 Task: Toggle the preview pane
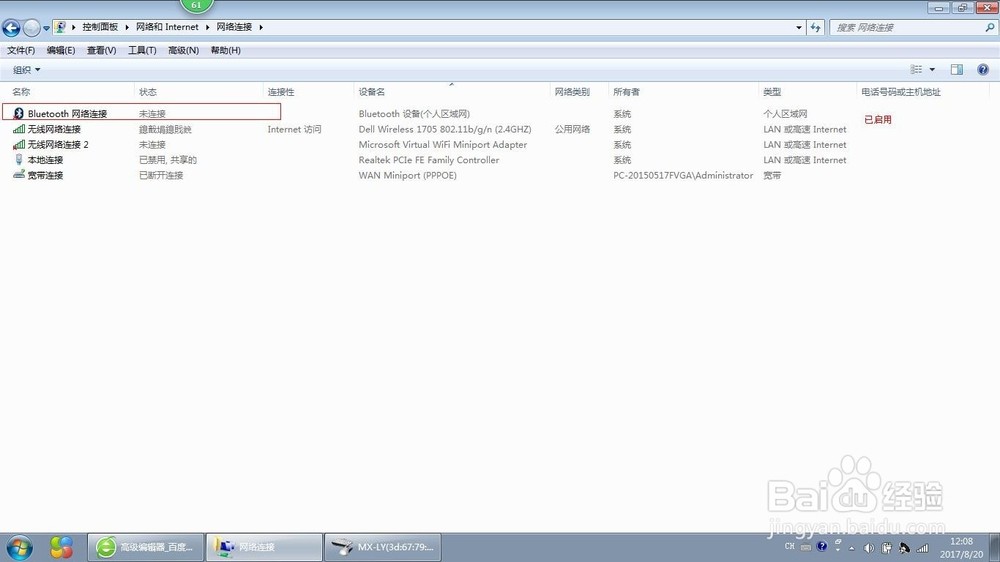[957, 69]
